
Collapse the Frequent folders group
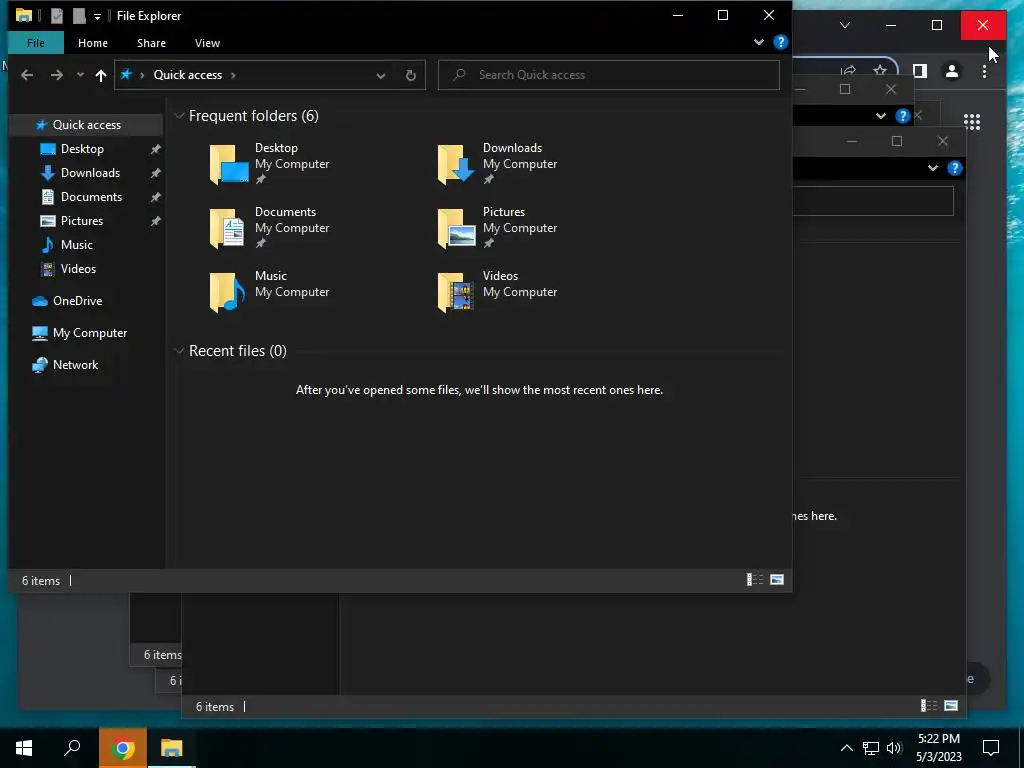[x=179, y=116]
